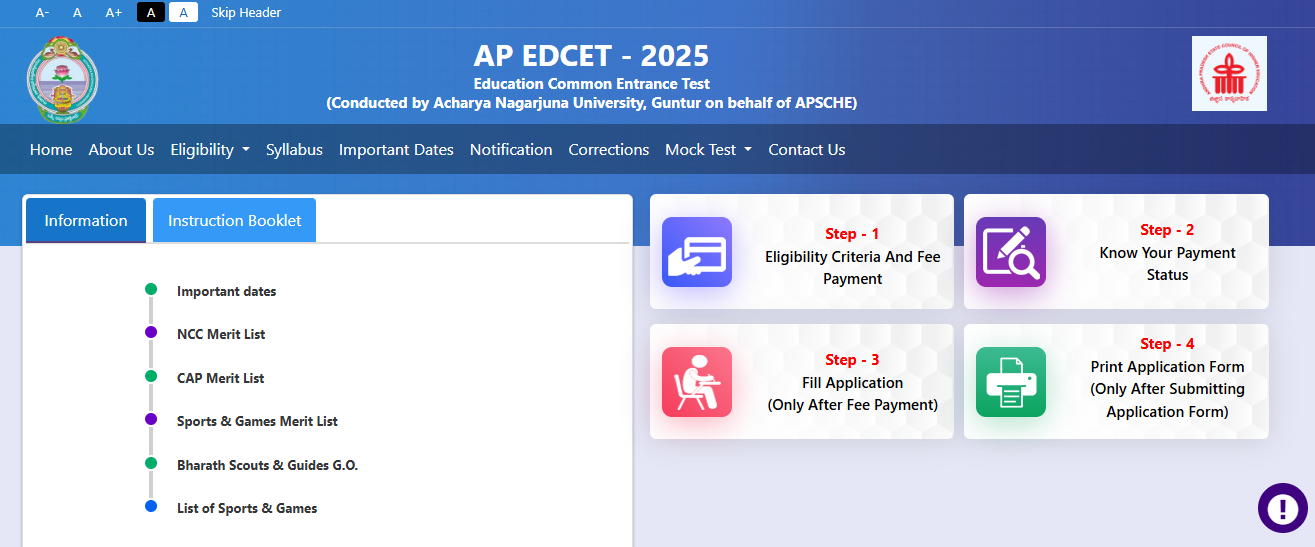
Task: Reset font size with A button
Action: (77, 13)
